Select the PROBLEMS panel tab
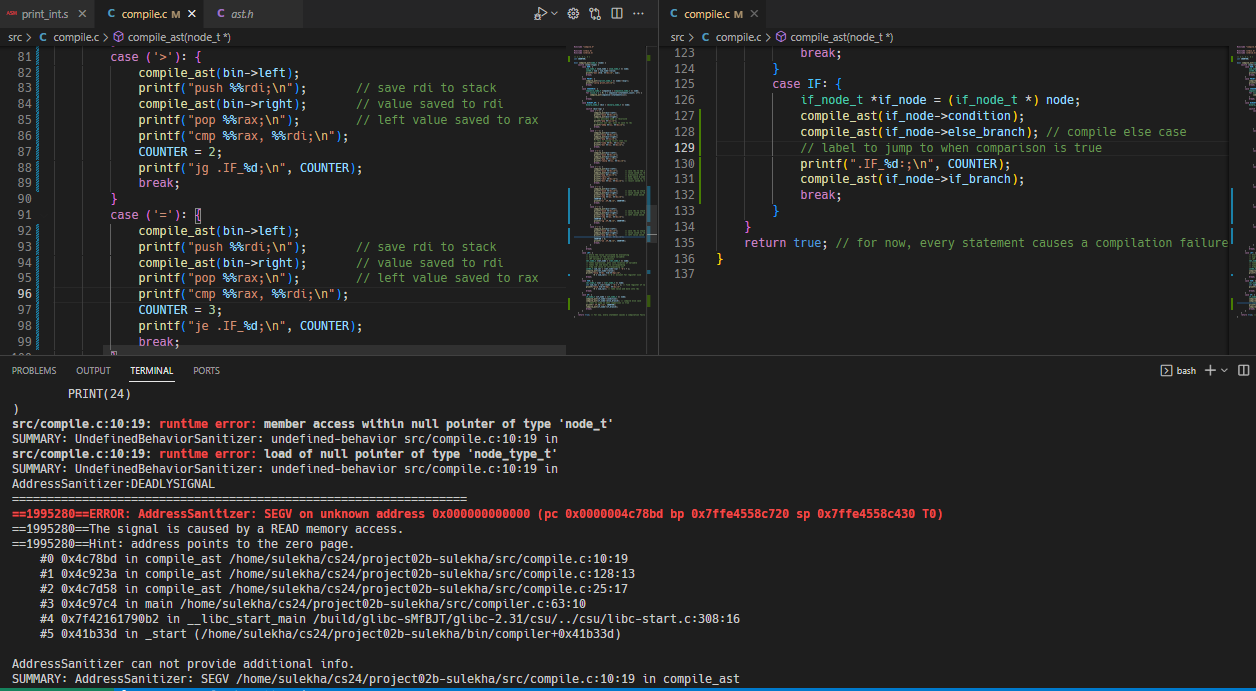Viewport: 1256px width, 691px height. 34,371
